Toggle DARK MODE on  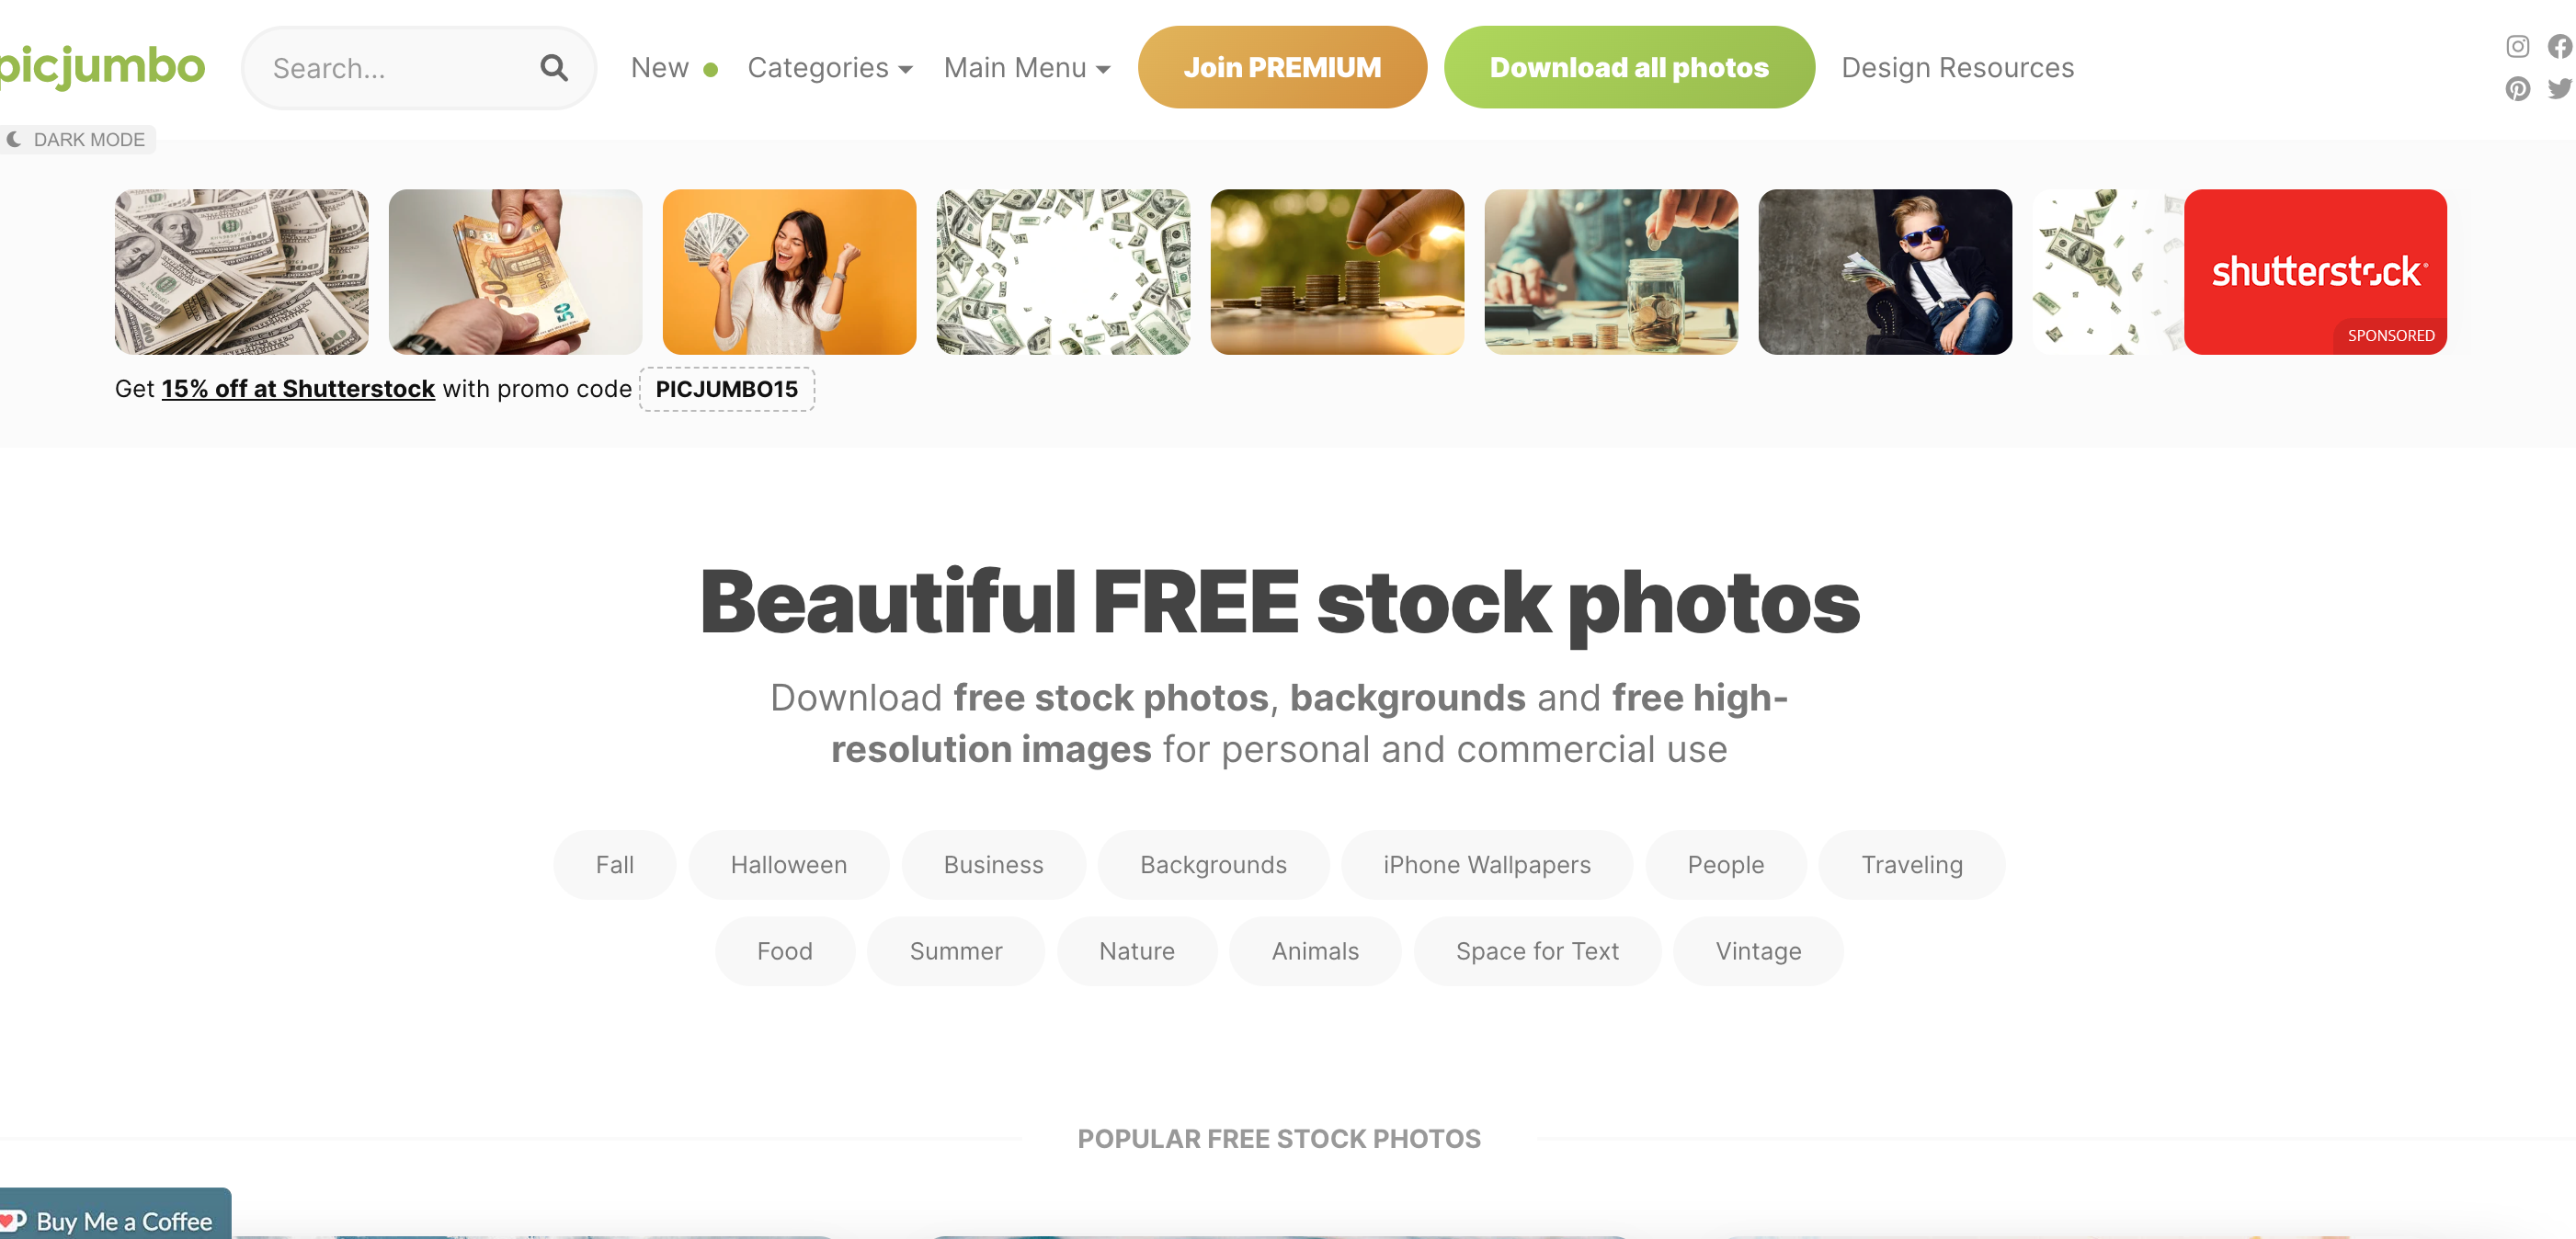77,140
